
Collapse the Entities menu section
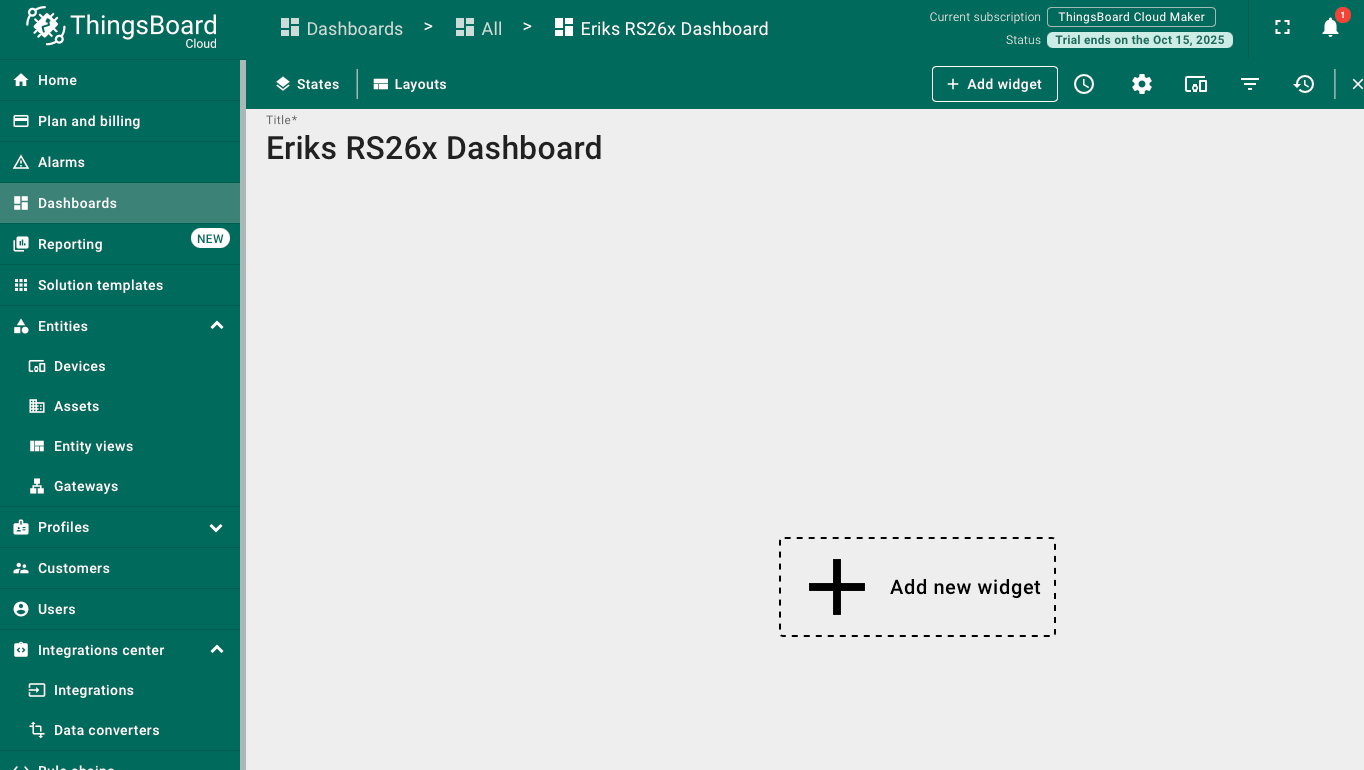(x=217, y=326)
